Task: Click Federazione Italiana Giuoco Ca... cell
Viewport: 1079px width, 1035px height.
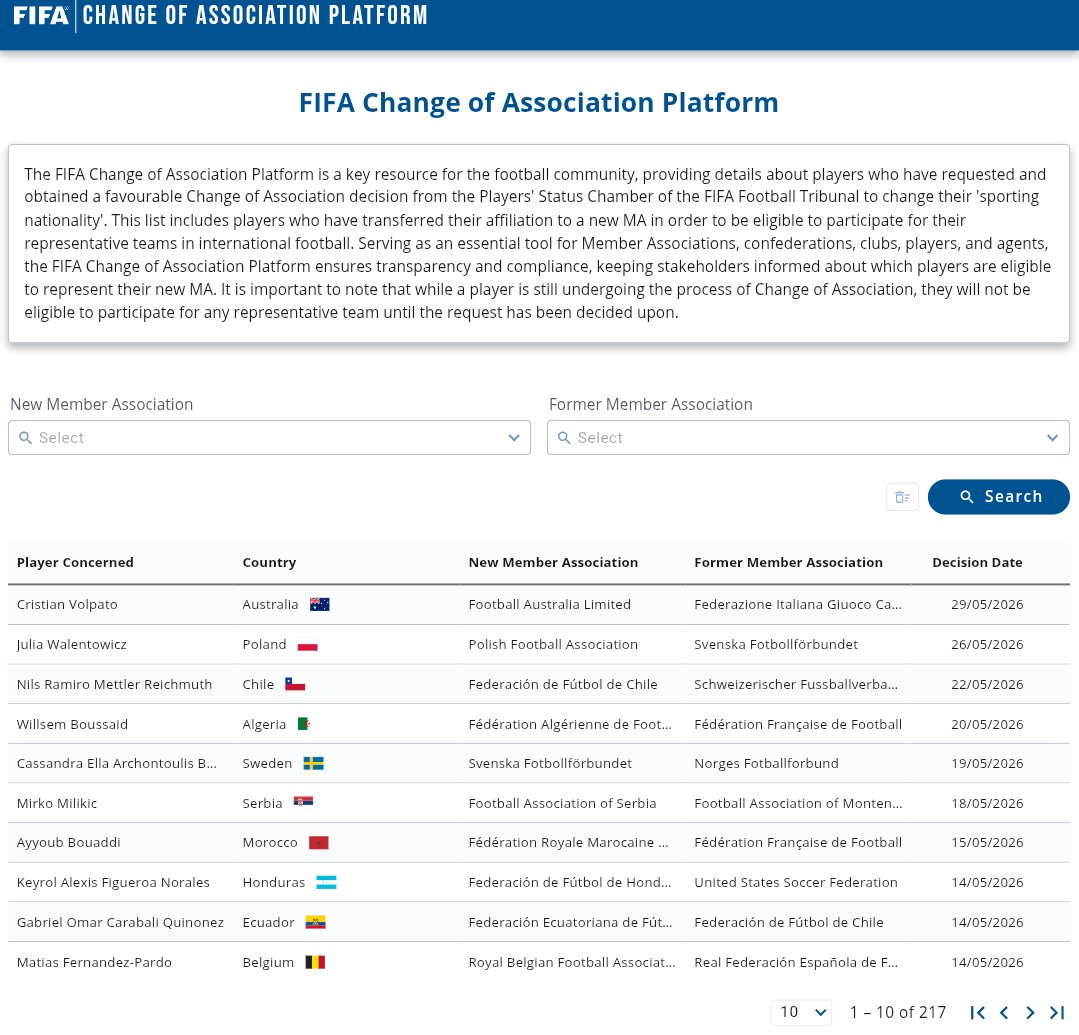Action: [x=798, y=604]
